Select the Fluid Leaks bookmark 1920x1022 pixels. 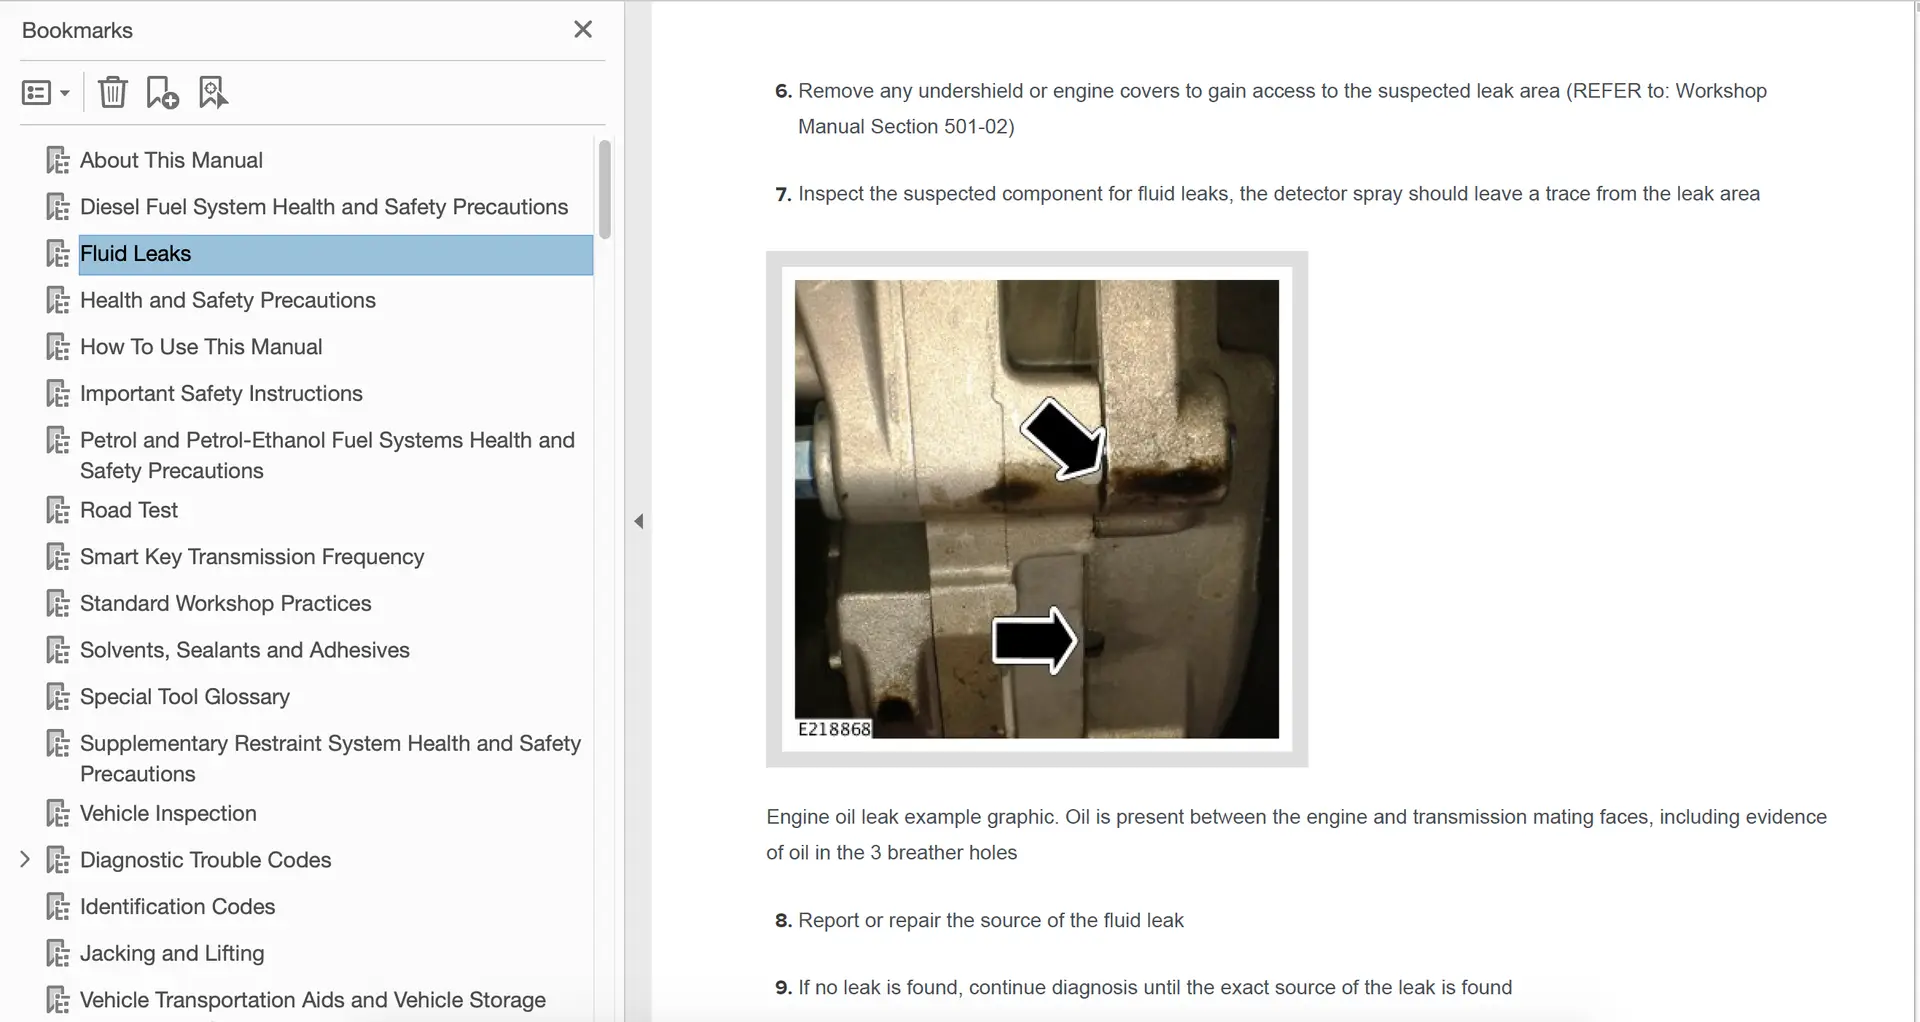pyautogui.click(x=135, y=254)
